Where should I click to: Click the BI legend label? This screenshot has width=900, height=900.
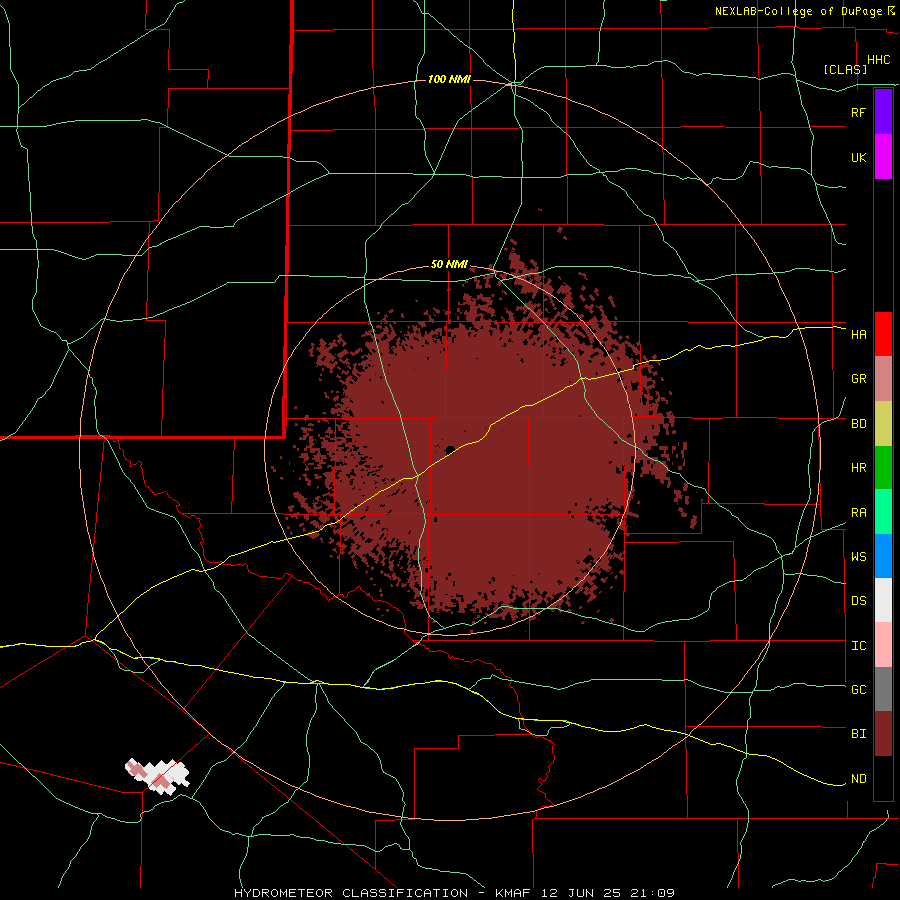858,734
